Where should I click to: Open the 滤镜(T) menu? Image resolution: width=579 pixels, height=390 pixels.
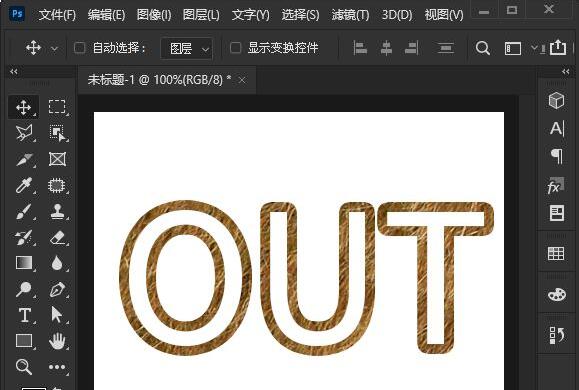(x=350, y=15)
